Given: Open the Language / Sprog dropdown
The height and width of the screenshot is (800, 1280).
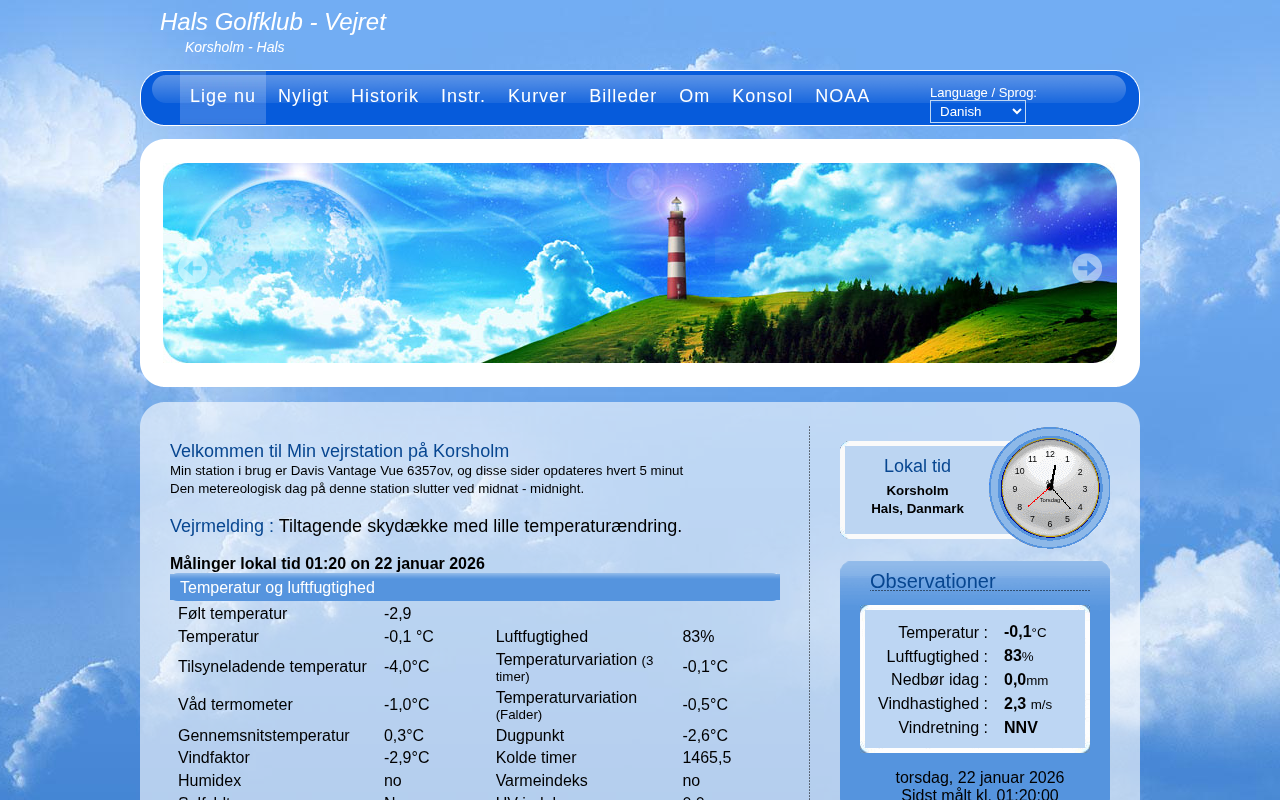Looking at the screenshot, I should click(x=978, y=112).
